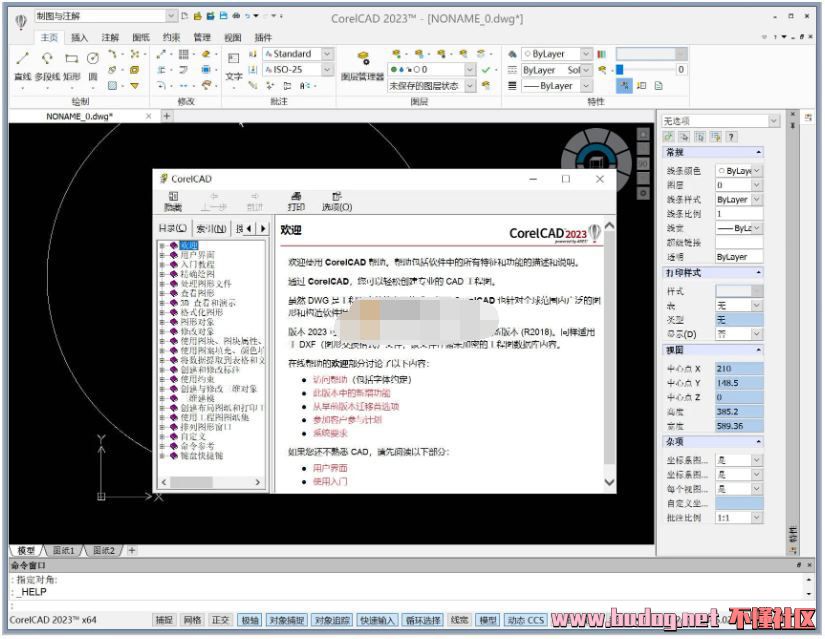This screenshot has width=825, height=639.
Task: Click the Undo arrow in quick toolbar
Action: pos(248,16)
